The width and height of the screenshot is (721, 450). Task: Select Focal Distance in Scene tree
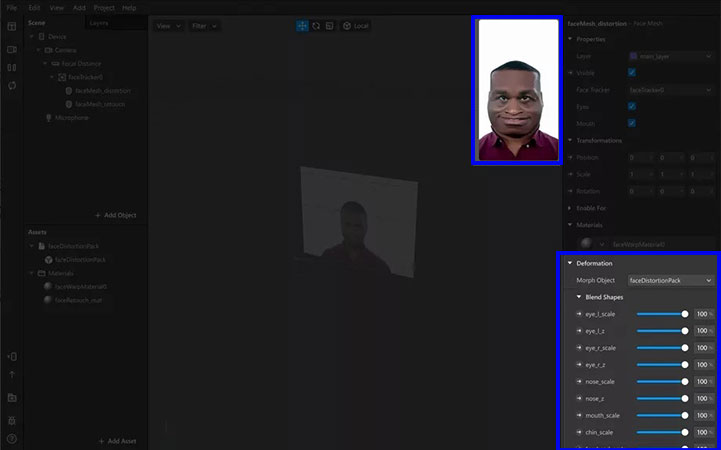(81, 63)
